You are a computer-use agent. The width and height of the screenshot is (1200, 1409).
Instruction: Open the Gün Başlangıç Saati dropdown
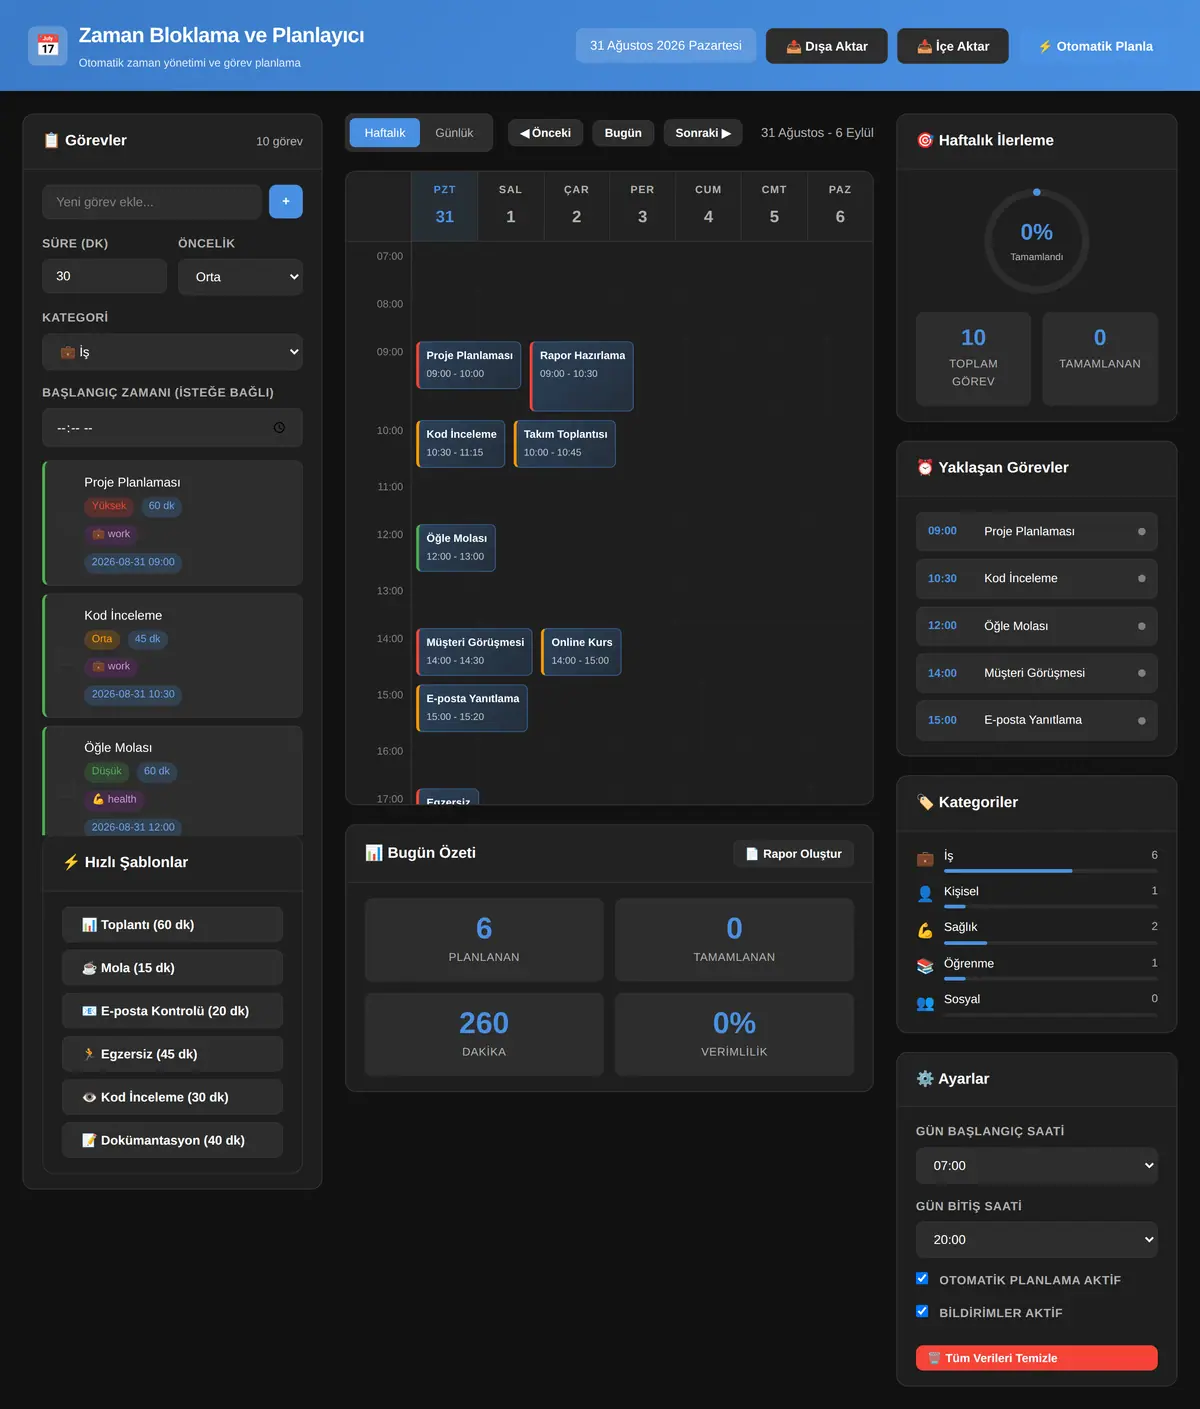tap(1037, 1166)
